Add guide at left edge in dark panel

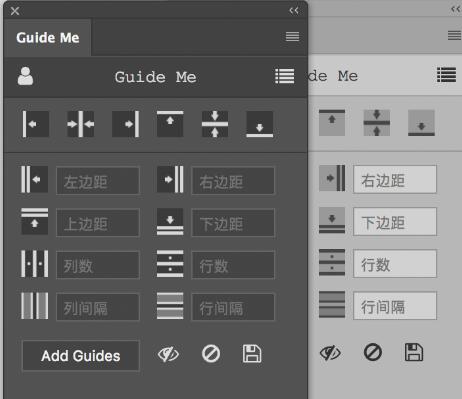36,124
